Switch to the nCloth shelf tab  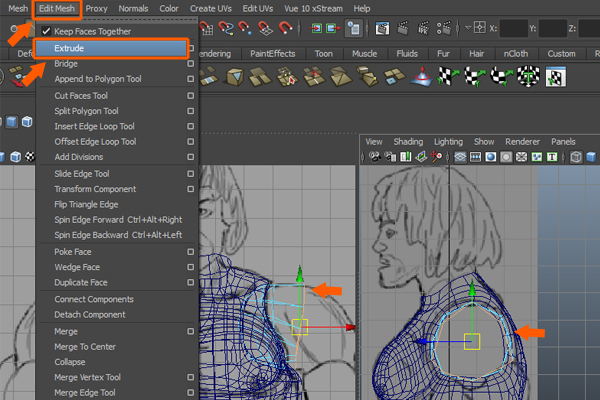tap(517, 53)
